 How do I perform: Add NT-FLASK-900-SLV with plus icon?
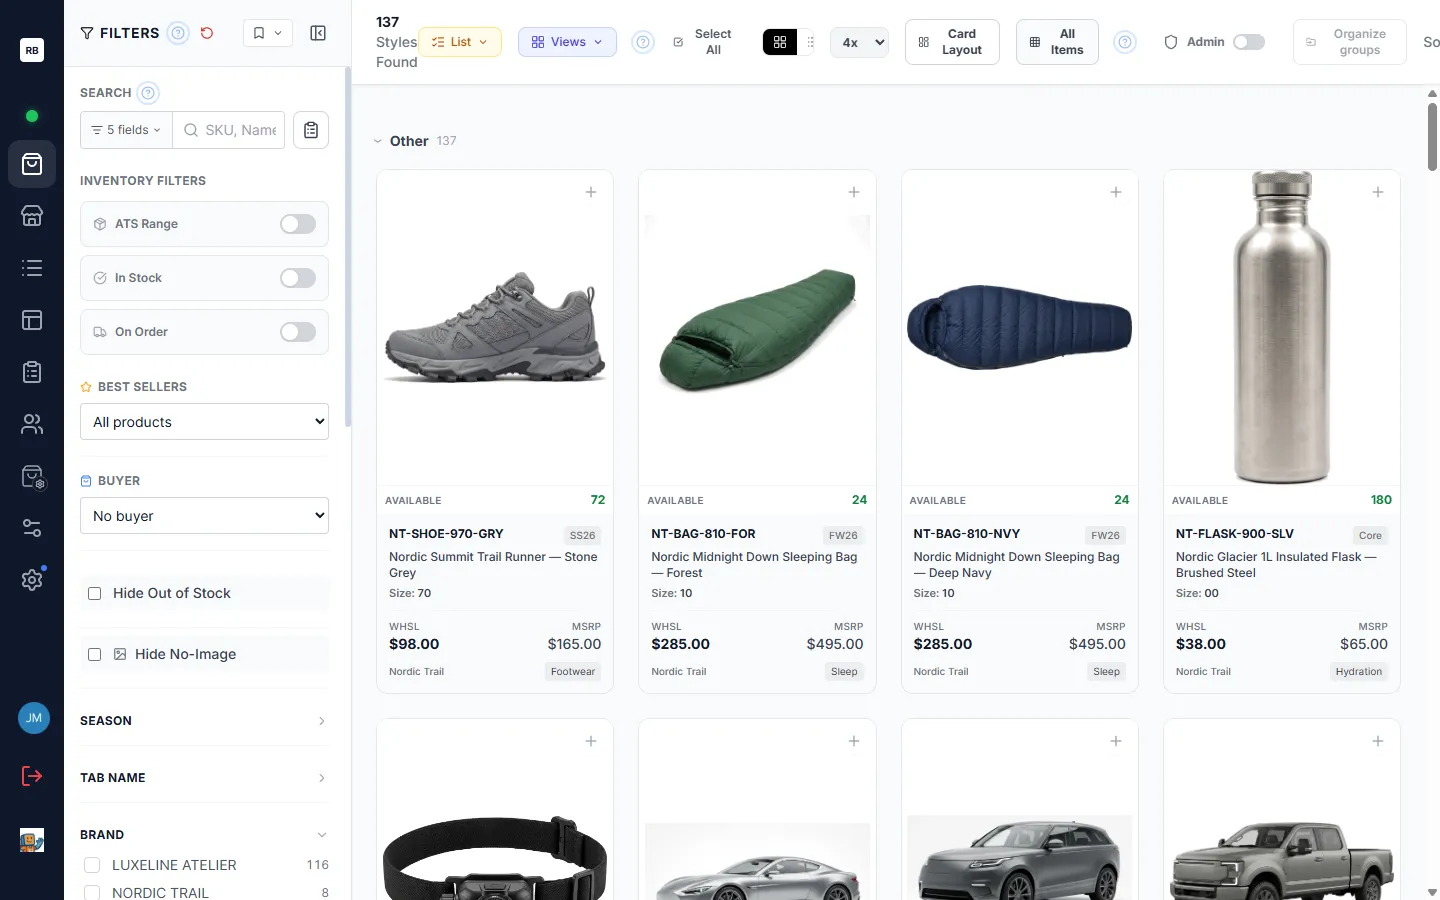(x=1378, y=192)
